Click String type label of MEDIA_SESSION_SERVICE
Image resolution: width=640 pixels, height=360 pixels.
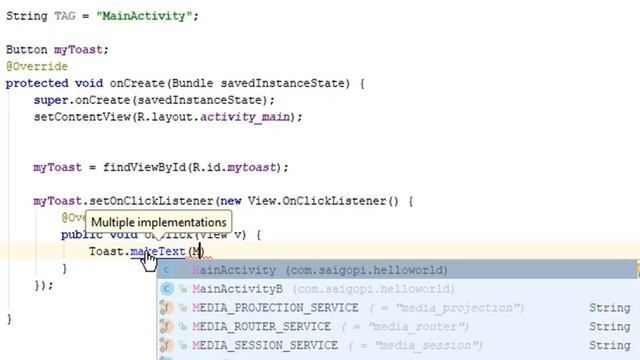(610, 345)
